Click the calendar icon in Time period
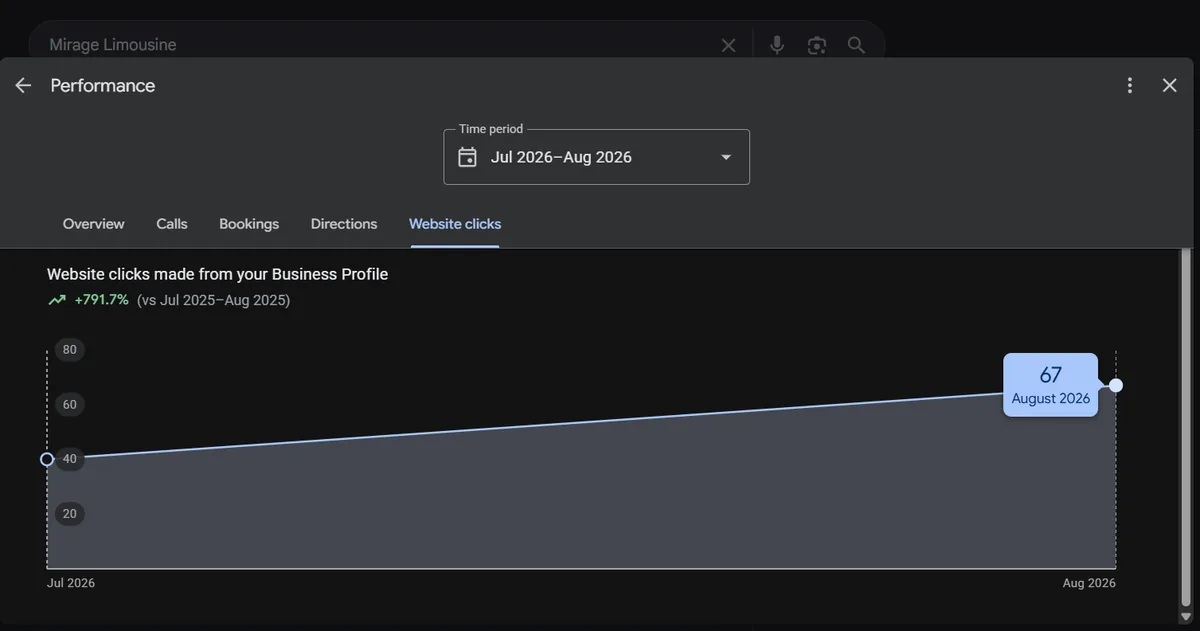Screen dimensions: 1200x631 467,157
